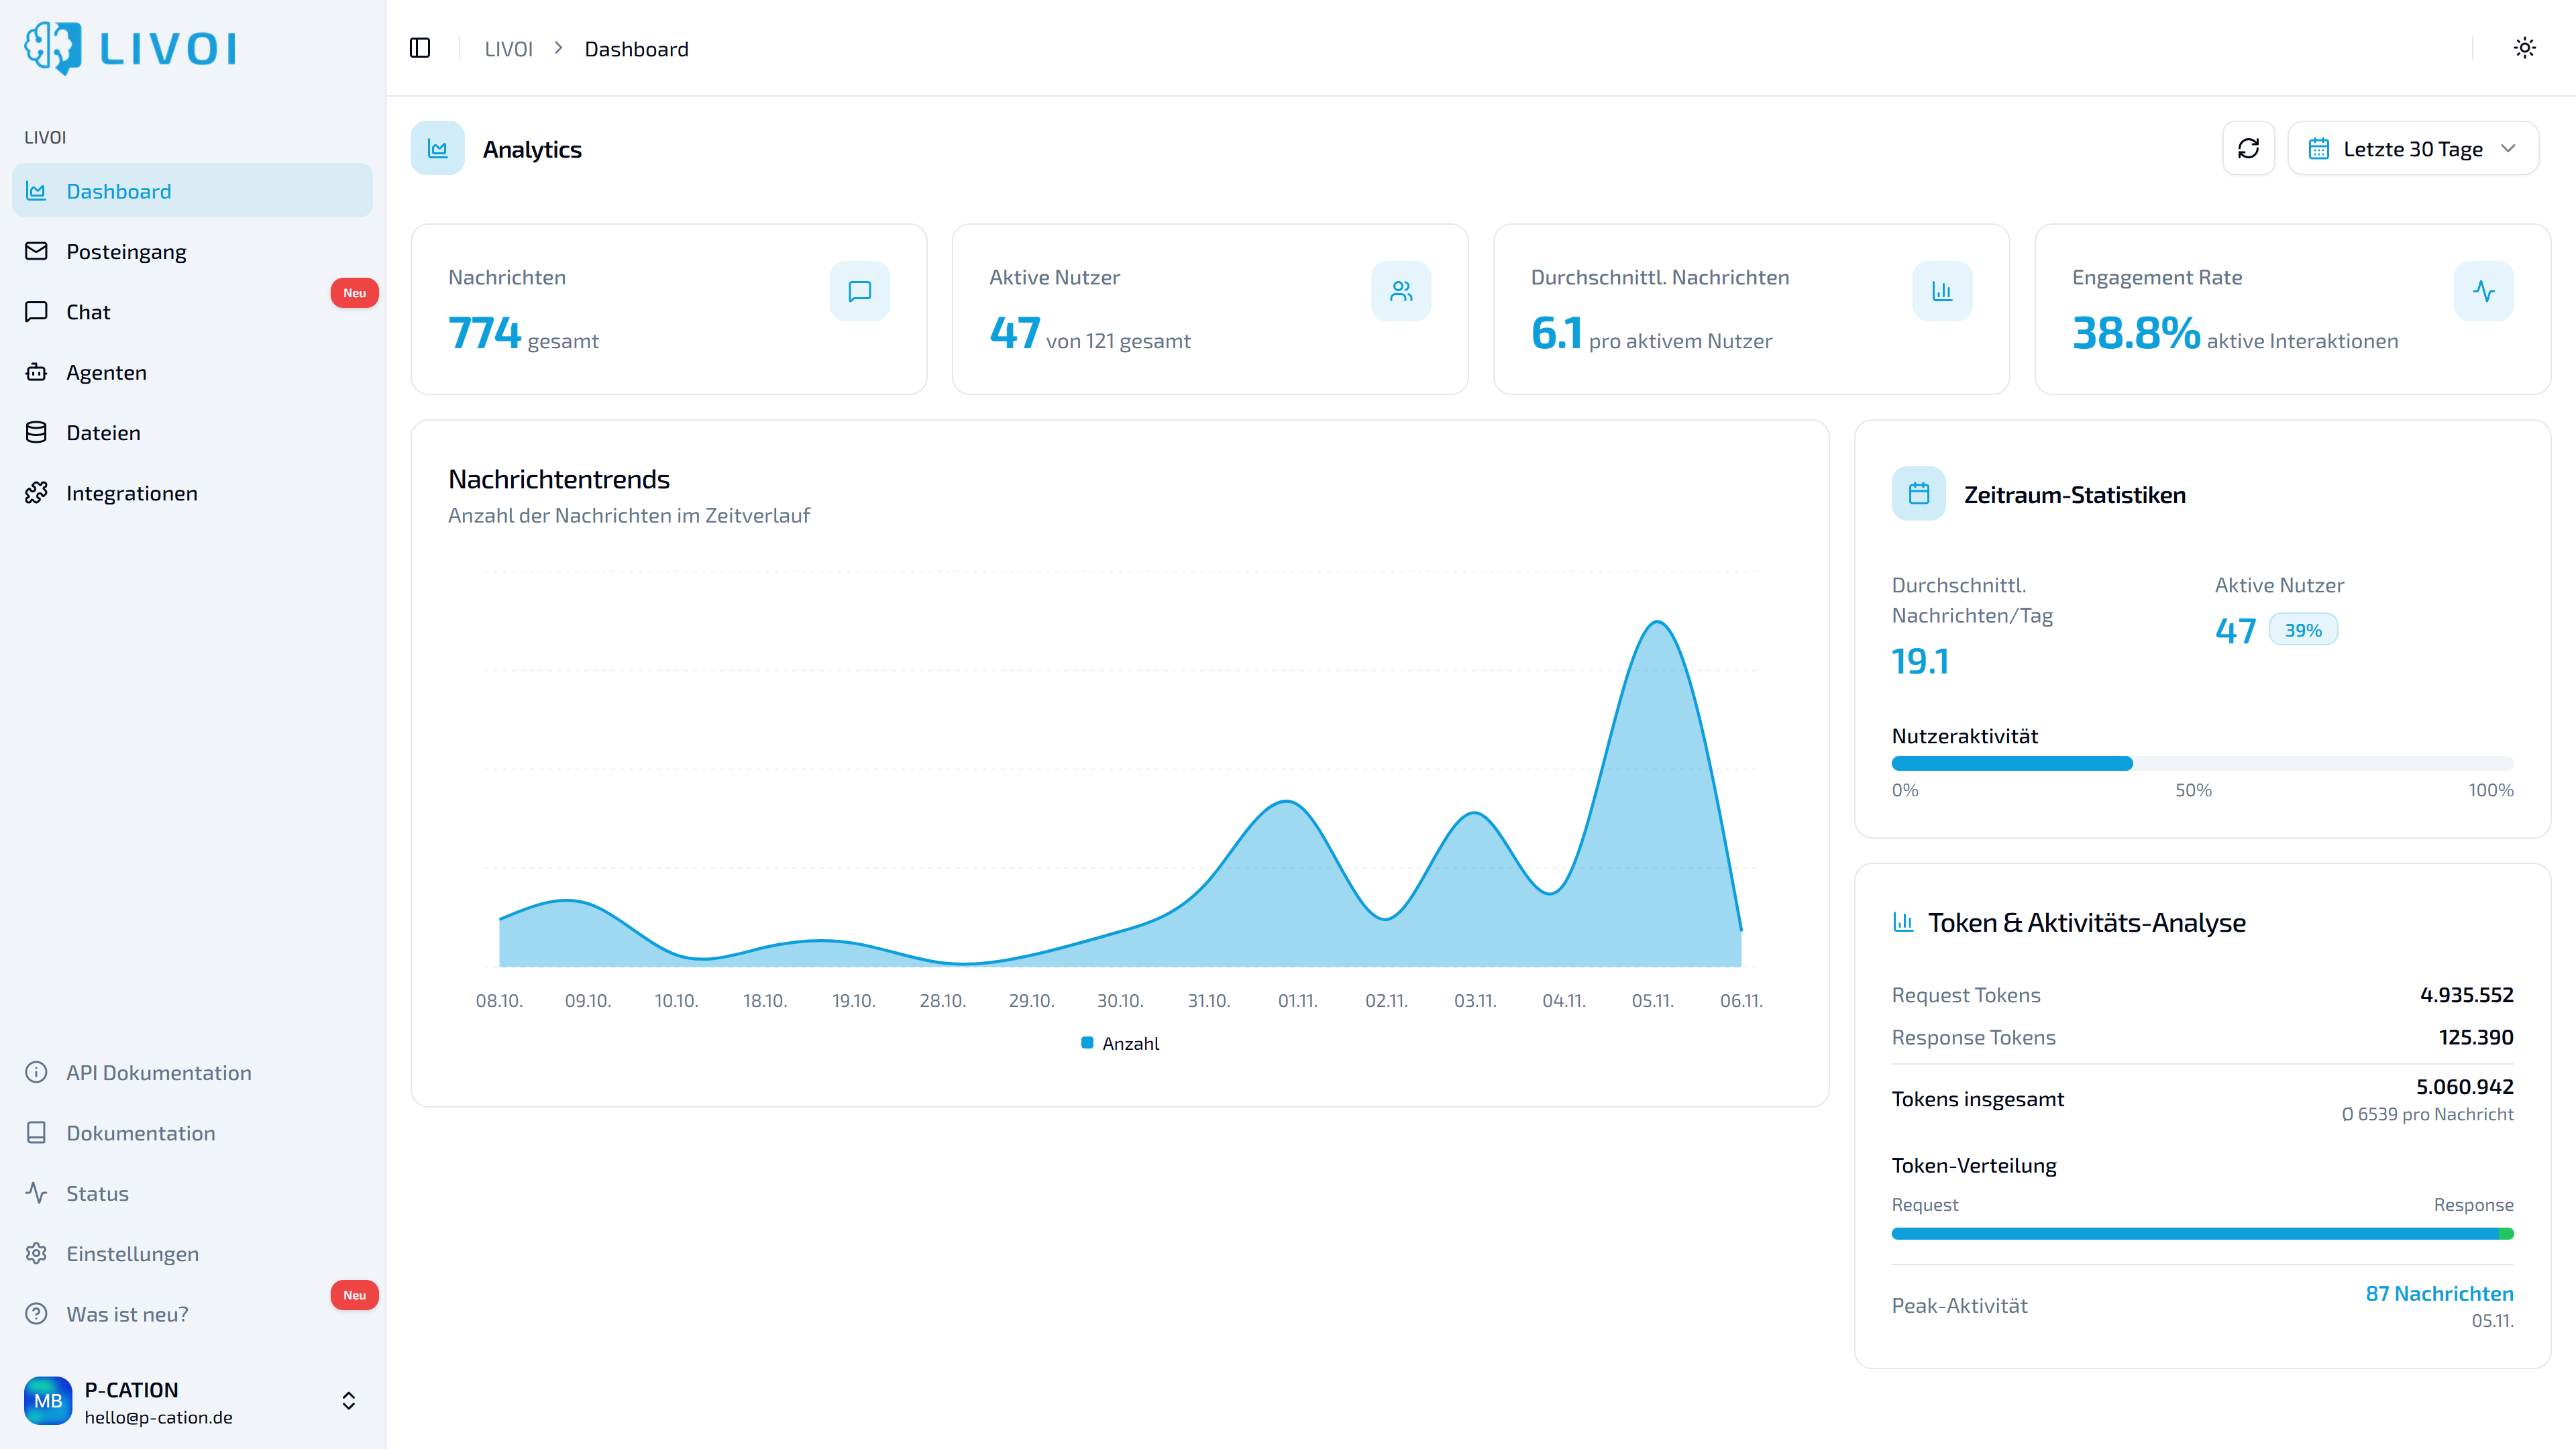Toggle light/dark mode with the sun icon
The height and width of the screenshot is (1449, 2576).
[x=2524, y=47]
